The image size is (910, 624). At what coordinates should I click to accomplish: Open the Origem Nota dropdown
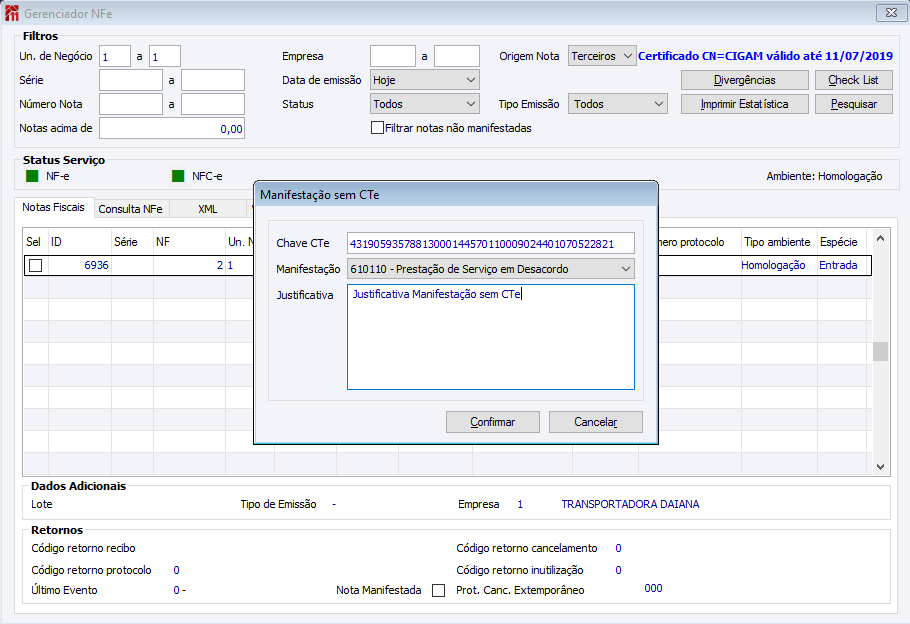click(x=602, y=56)
